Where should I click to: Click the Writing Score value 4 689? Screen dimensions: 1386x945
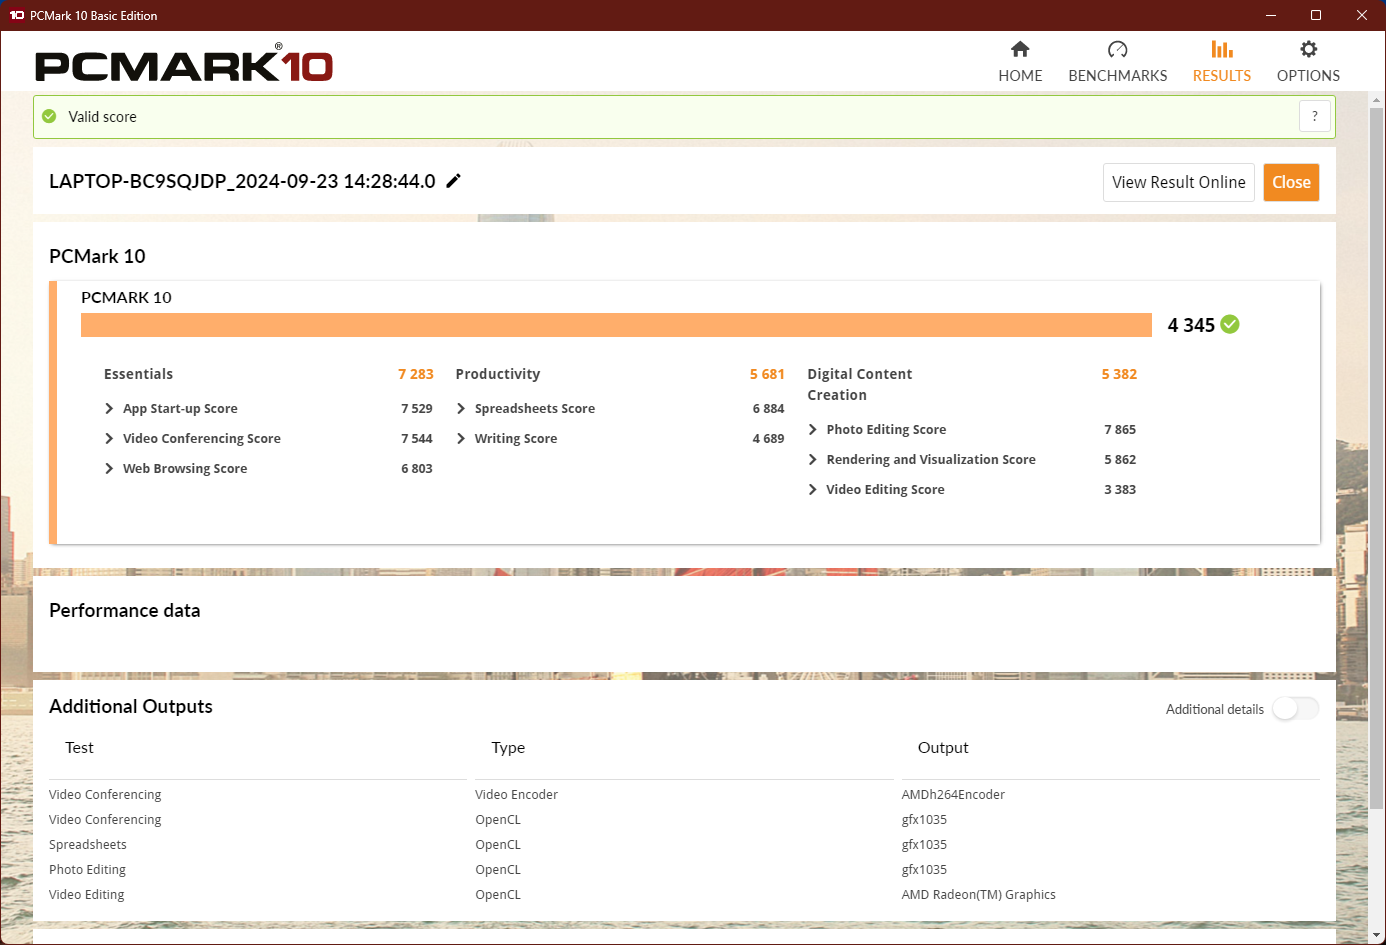tap(768, 439)
